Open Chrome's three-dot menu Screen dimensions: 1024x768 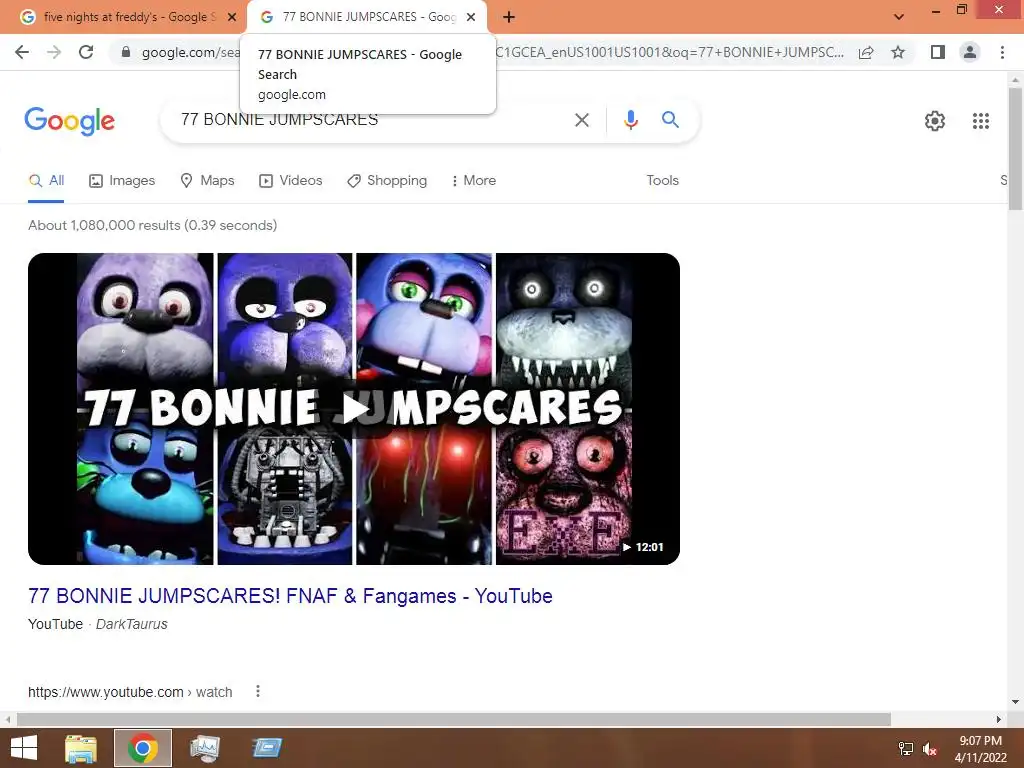coord(1002,52)
